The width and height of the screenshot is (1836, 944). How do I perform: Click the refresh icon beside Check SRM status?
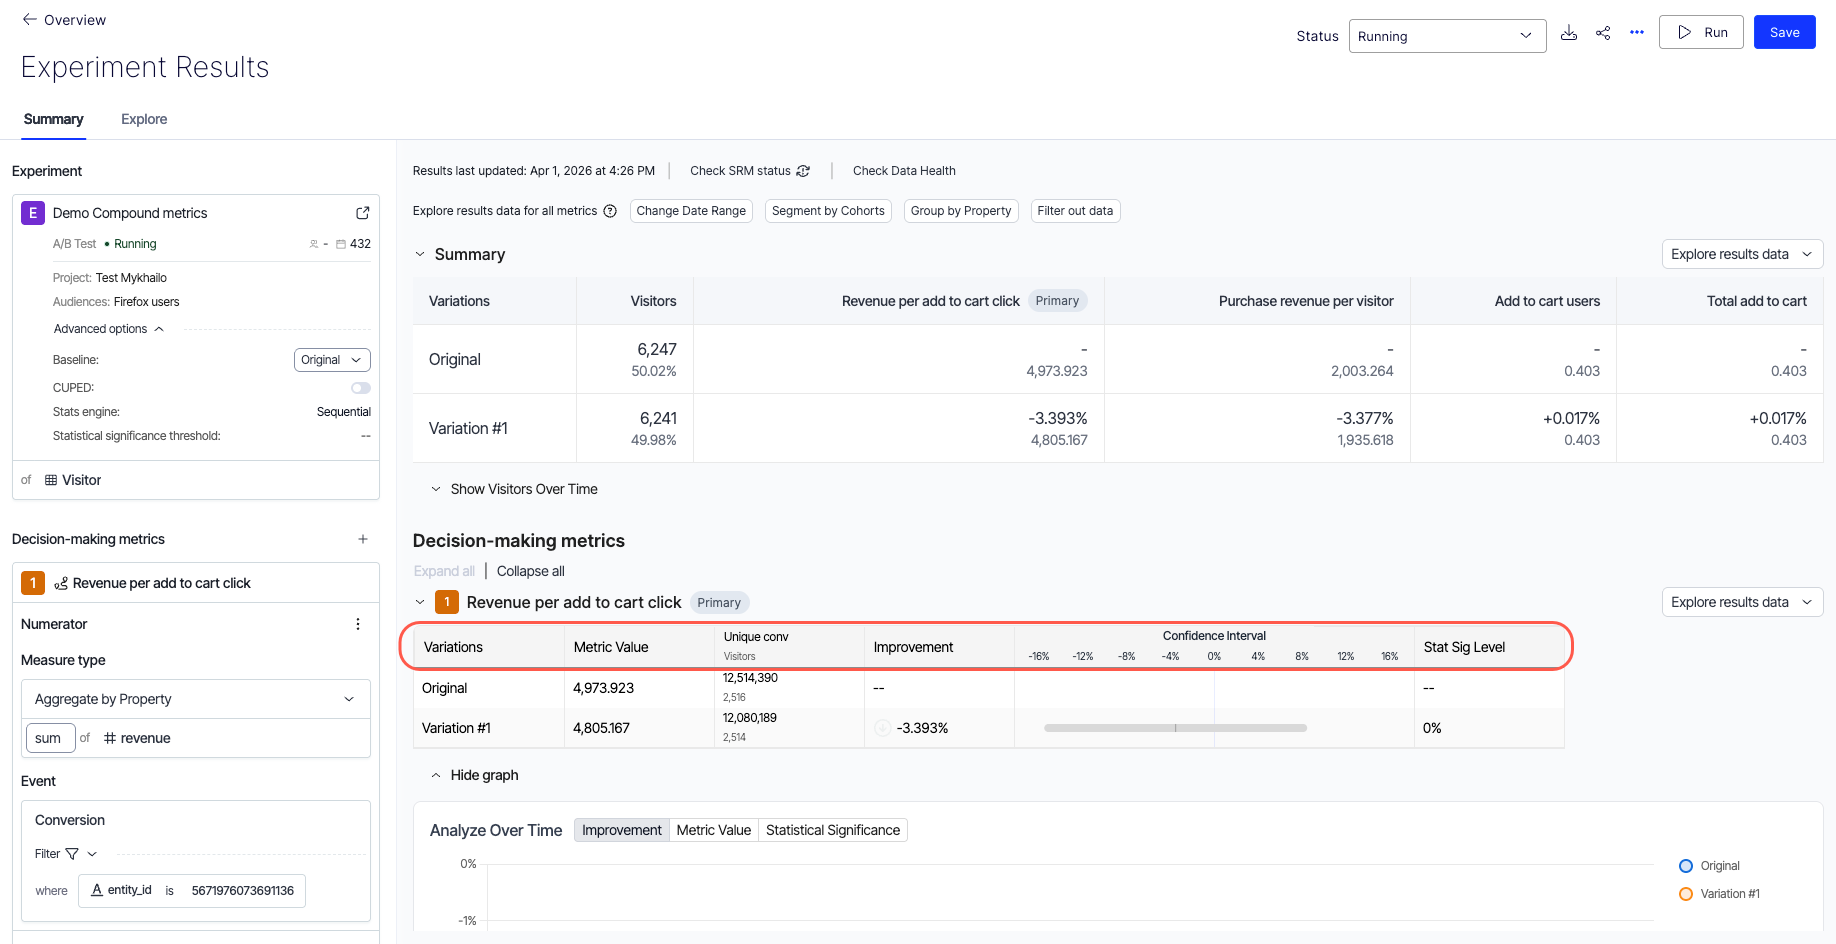pyautogui.click(x=803, y=171)
